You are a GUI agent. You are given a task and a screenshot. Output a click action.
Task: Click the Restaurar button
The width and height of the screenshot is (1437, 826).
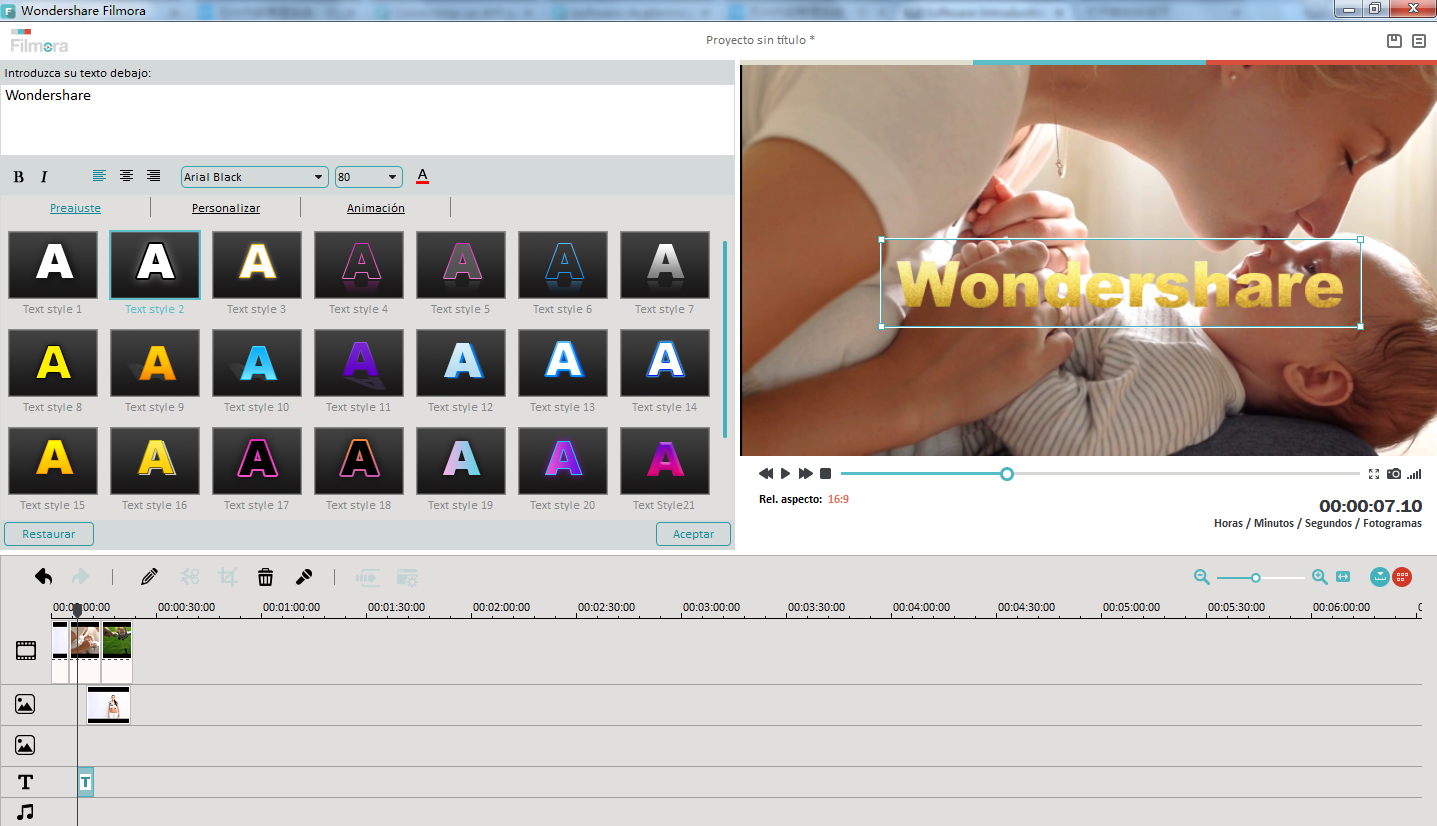click(49, 534)
